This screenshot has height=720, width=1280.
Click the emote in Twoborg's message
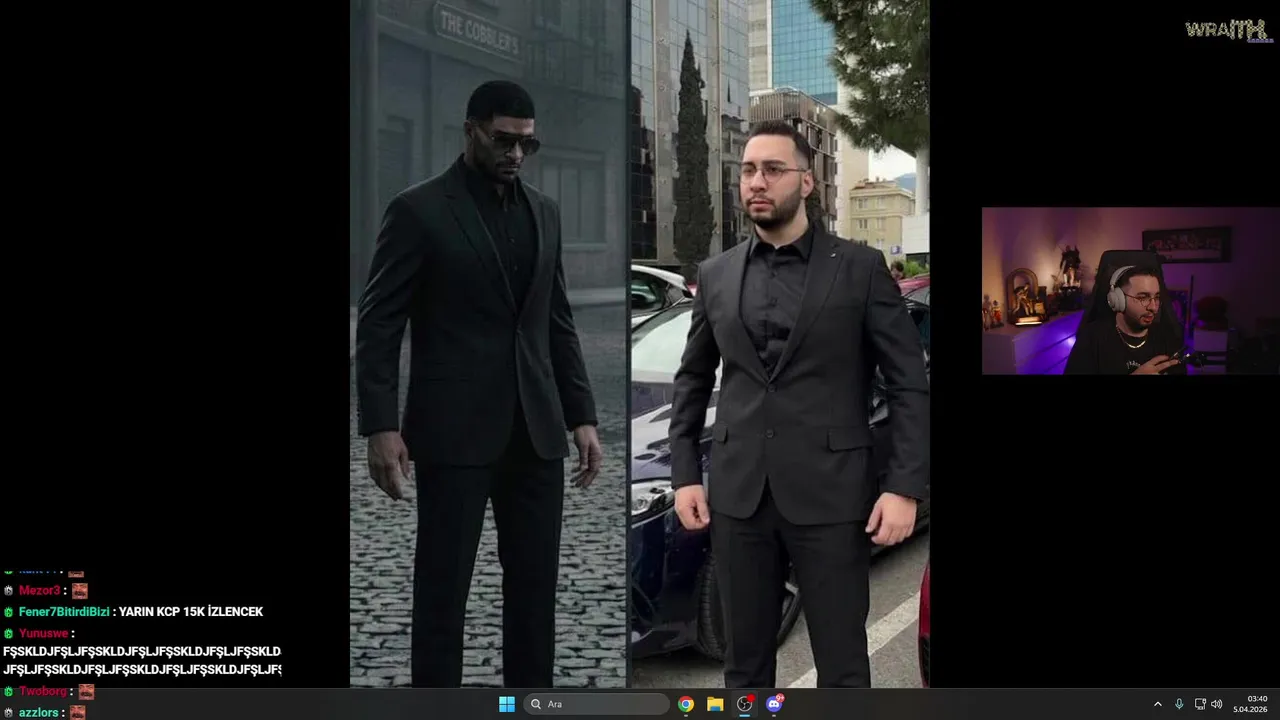coord(86,691)
